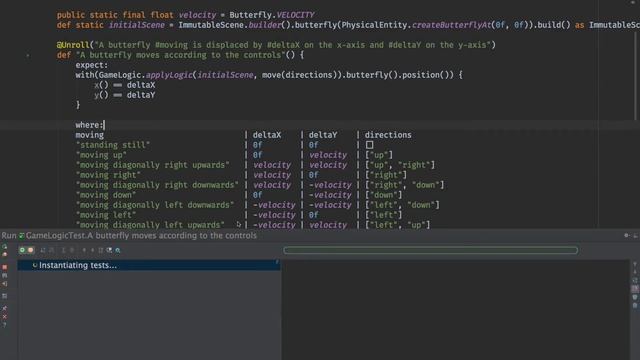This screenshot has width=640, height=360.
Task: Click the "moving up" string
Action: coord(101,155)
